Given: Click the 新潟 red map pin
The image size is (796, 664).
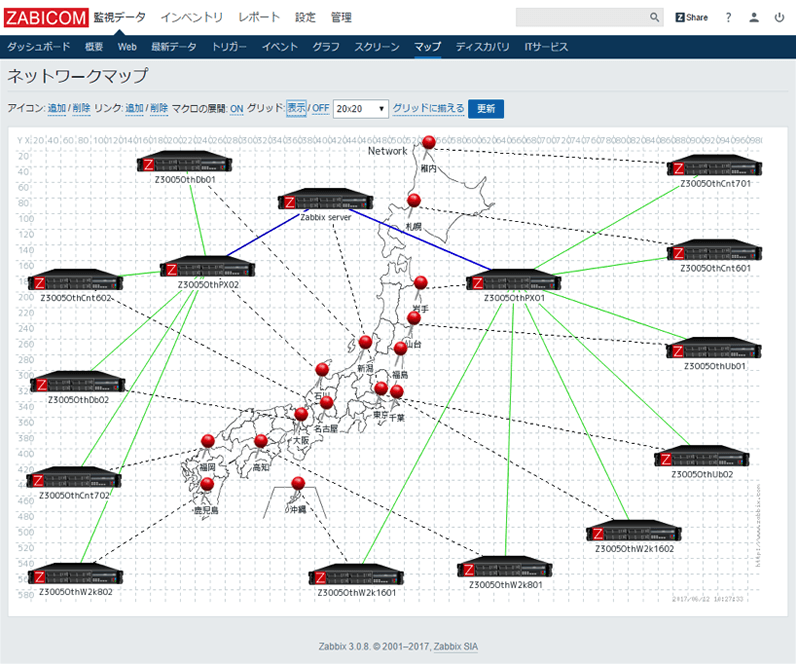Looking at the screenshot, I should tap(366, 342).
